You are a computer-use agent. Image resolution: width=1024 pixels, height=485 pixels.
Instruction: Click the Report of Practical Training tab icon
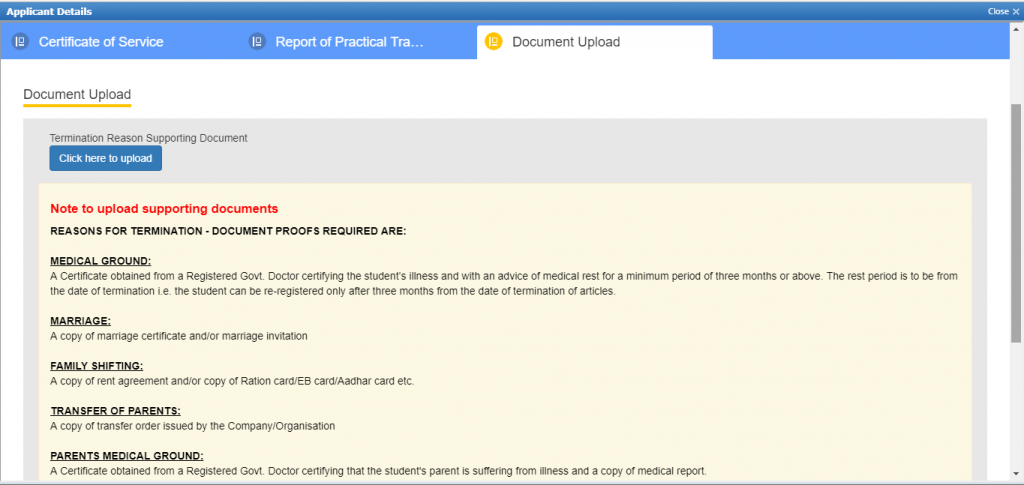[257, 42]
